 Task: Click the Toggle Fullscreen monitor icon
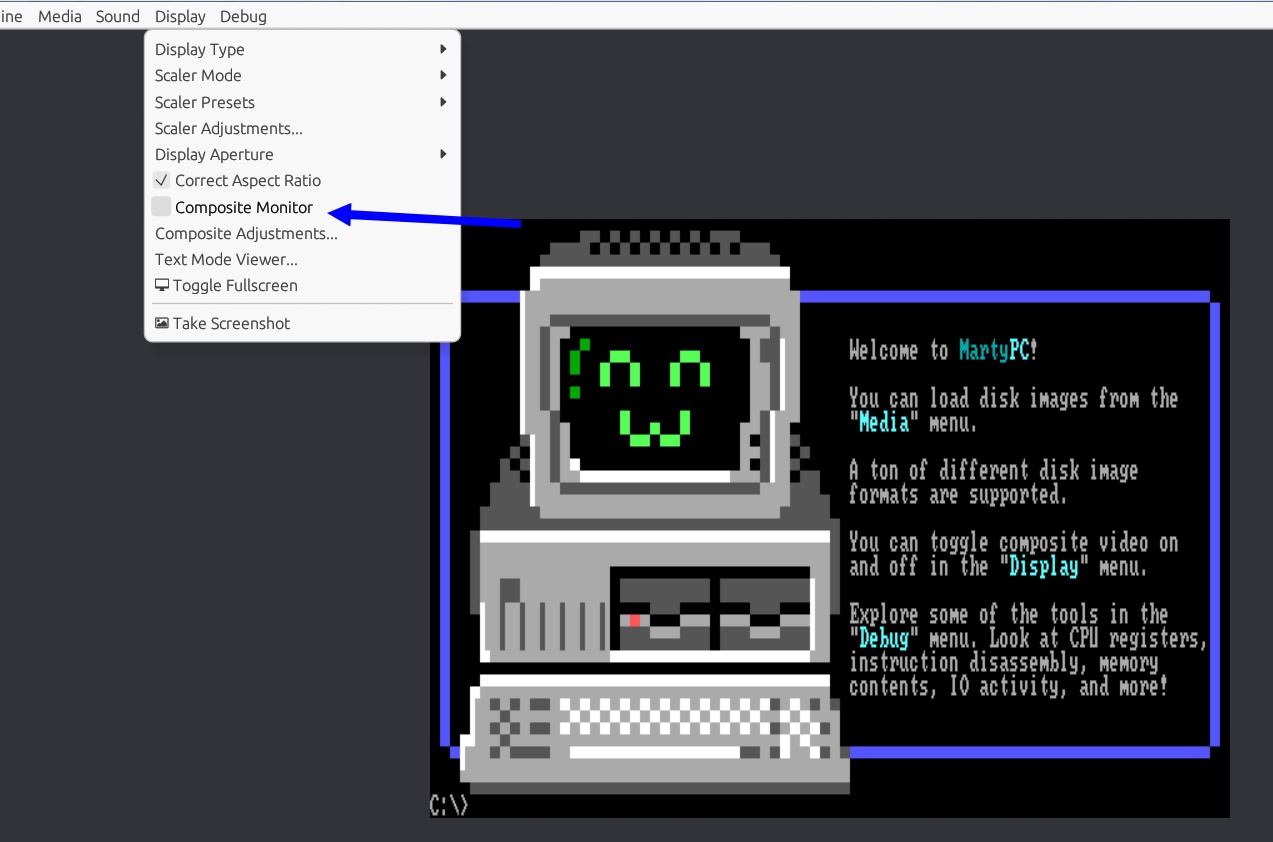(x=162, y=285)
